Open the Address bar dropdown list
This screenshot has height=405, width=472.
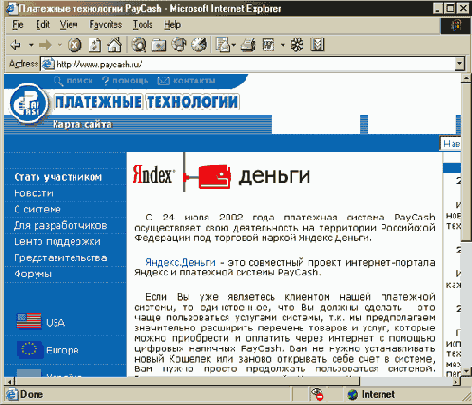tap(460, 64)
